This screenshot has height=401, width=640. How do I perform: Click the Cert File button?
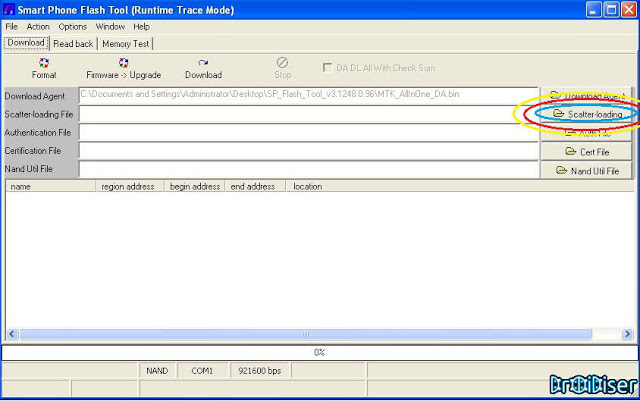[587, 152]
